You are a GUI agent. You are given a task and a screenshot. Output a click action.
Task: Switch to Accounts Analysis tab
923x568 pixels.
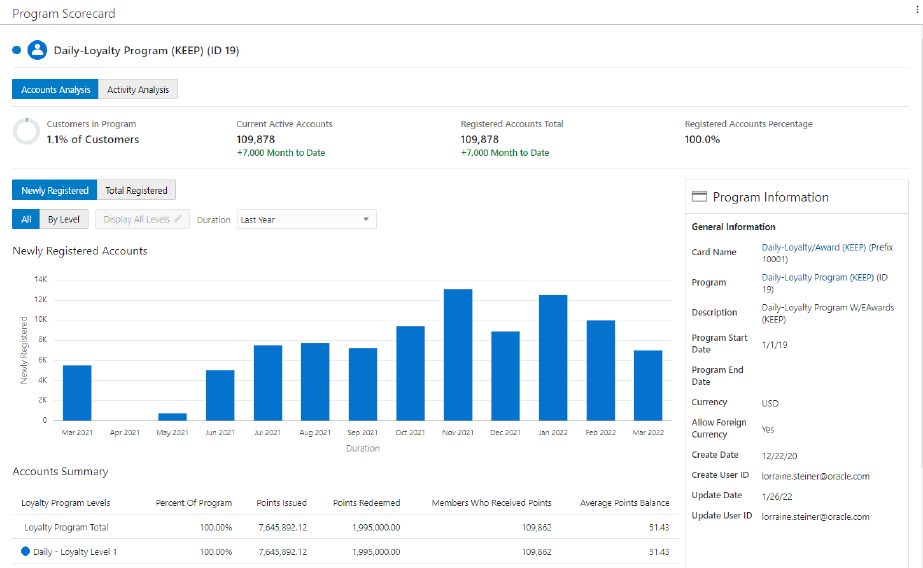(x=55, y=89)
